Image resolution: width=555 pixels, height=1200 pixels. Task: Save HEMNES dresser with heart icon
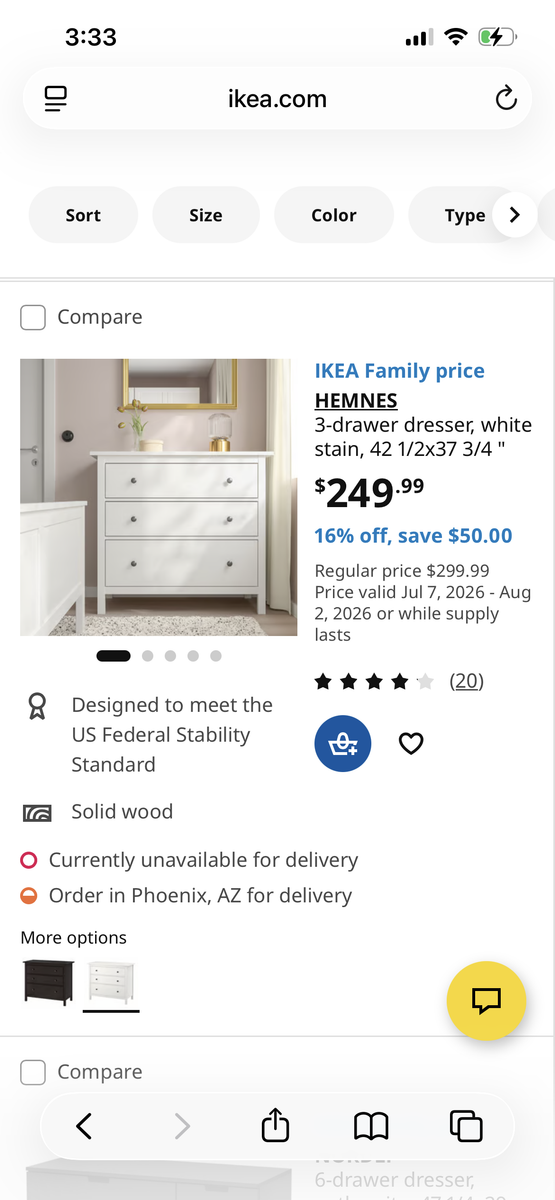coord(411,743)
